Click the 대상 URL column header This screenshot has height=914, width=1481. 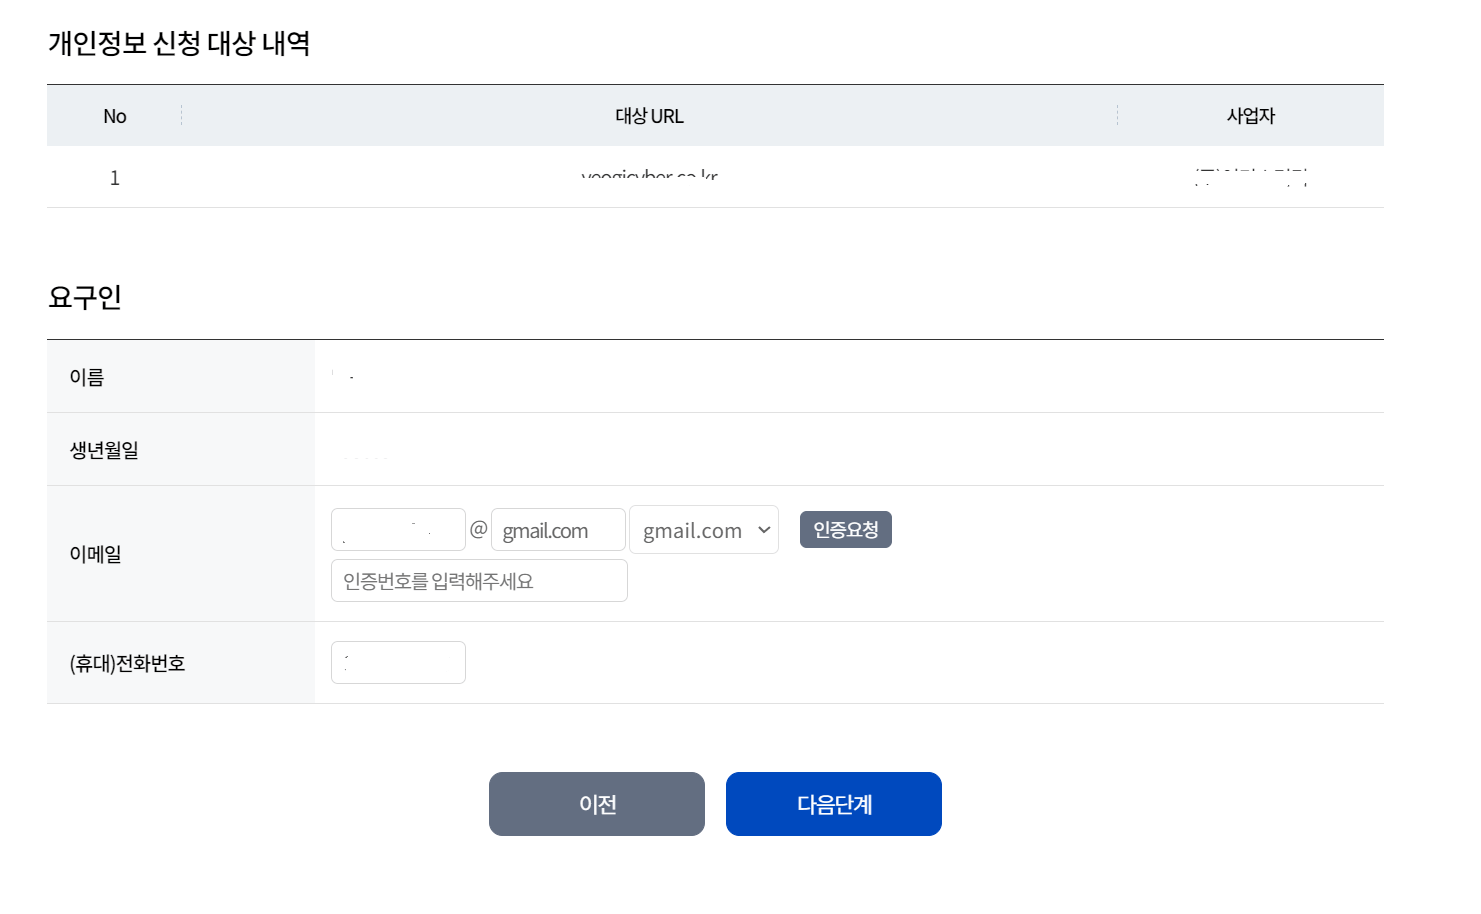pyautogui.click(x=649, y=116)
